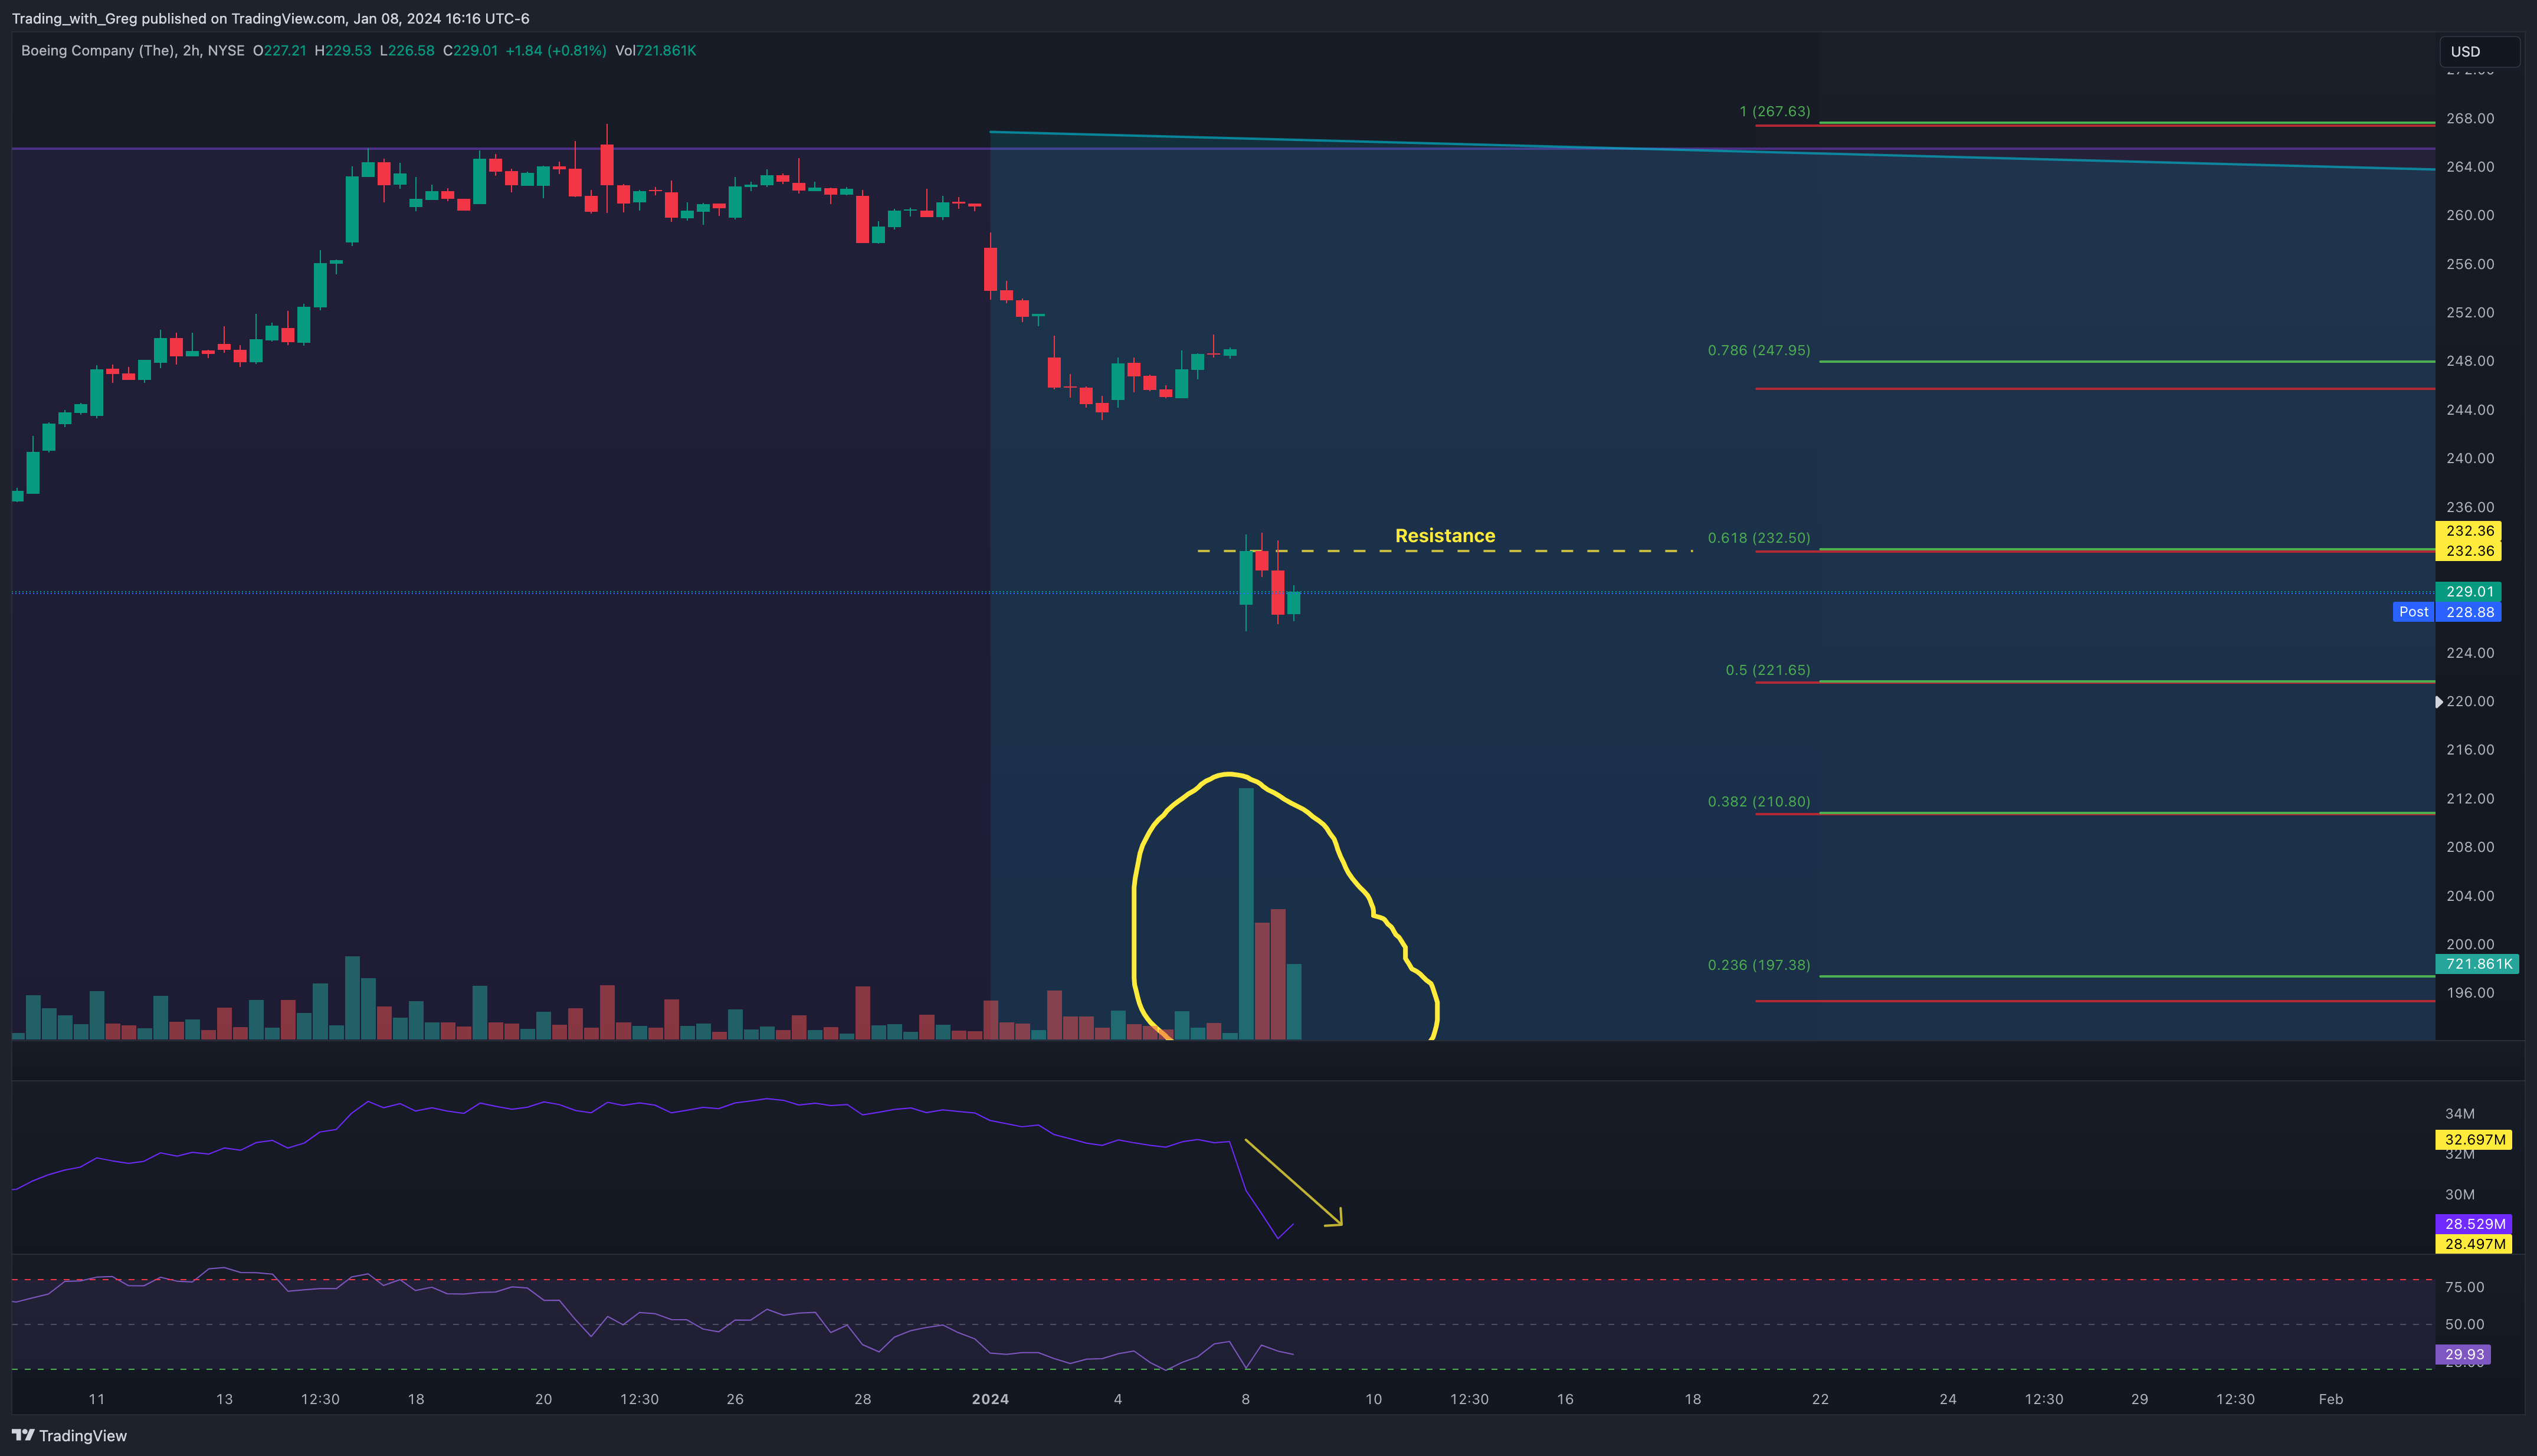
Task: Click the 2024 label on the time axis
Action: (990, 1399)
